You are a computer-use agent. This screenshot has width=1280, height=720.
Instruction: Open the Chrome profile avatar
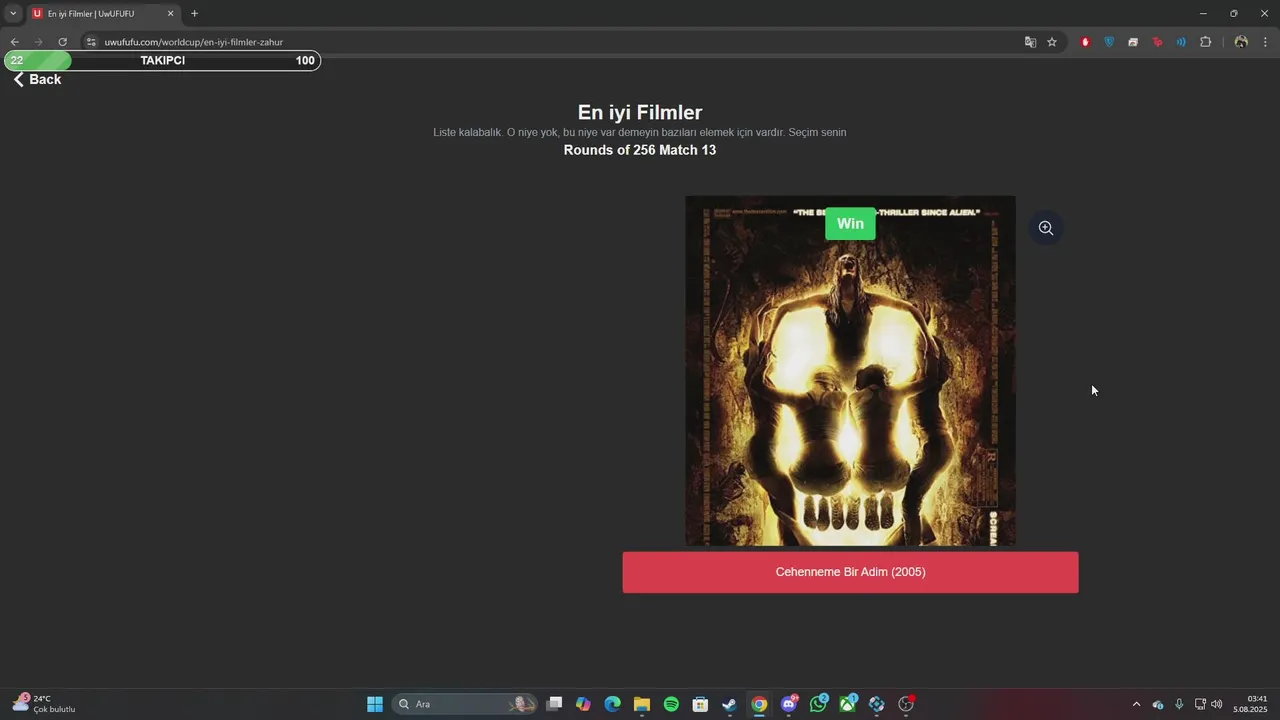point(1241,42)
